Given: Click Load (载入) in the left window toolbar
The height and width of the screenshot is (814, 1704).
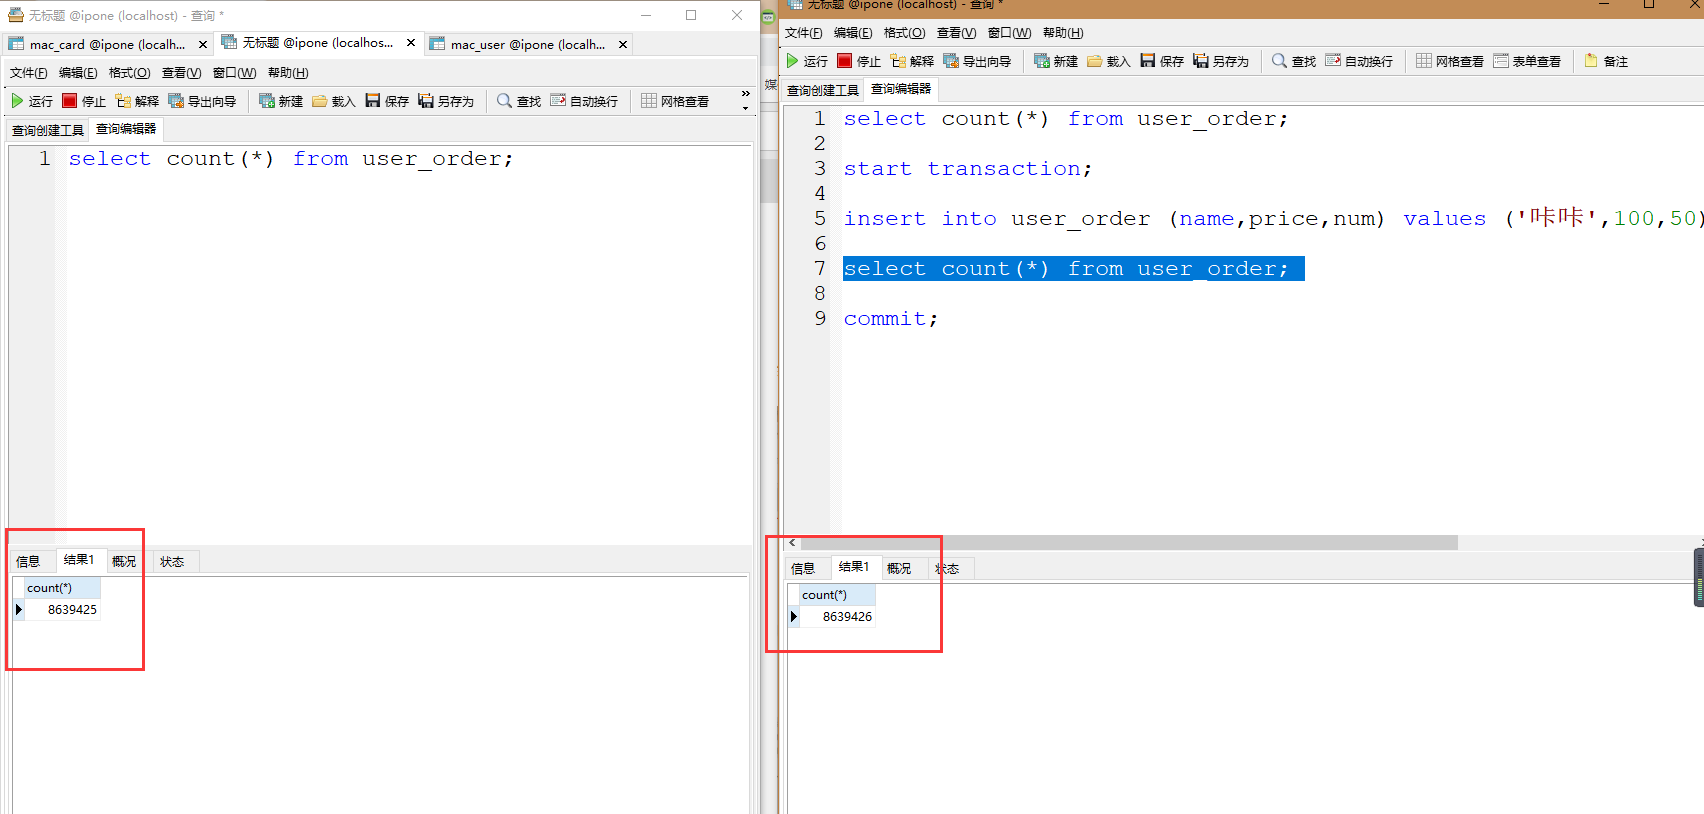Looking at the screenshot, I should 334,101.
